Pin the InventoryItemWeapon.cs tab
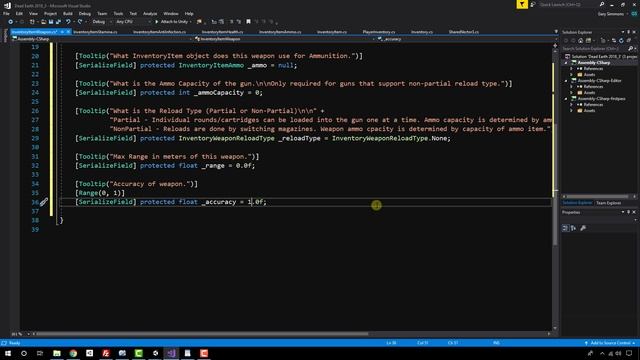640x360 pixels. coord(62,32)
